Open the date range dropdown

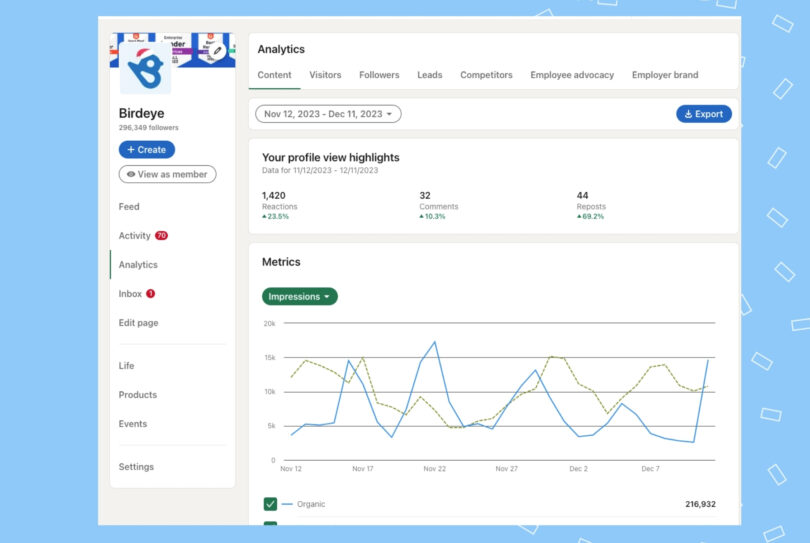tap(328, 114)
